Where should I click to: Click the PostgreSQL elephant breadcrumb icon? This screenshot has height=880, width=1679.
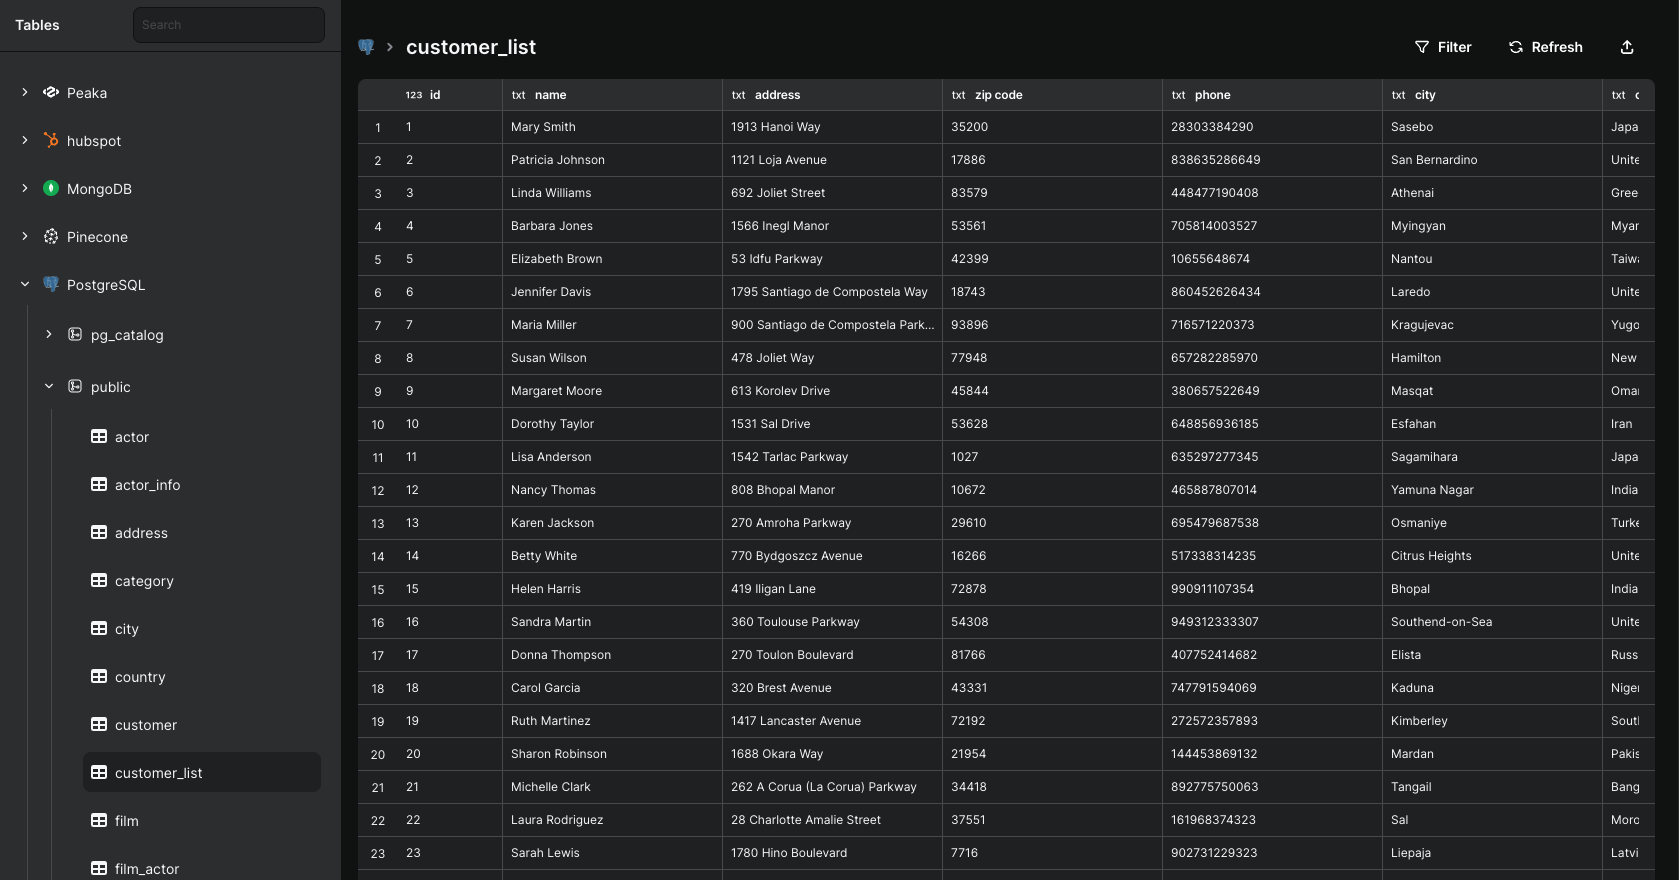tap(366, 47)
